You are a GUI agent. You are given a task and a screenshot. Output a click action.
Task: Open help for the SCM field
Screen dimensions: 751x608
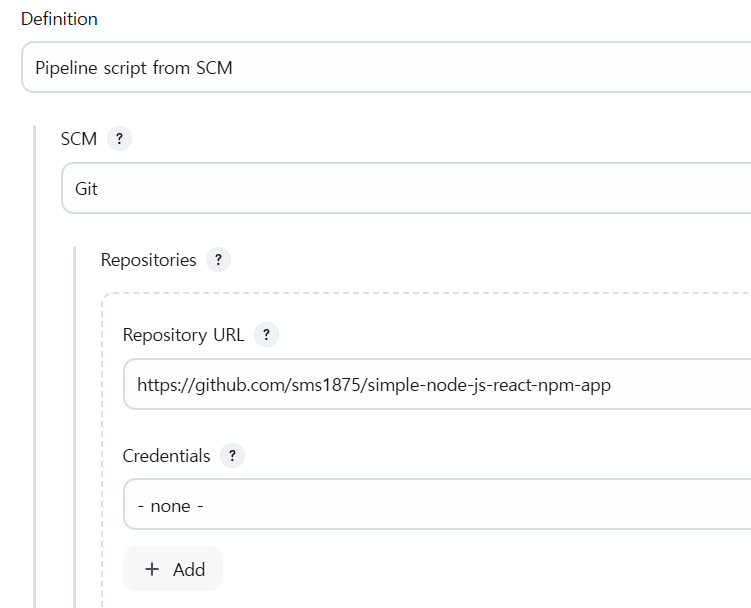point(119,139)
